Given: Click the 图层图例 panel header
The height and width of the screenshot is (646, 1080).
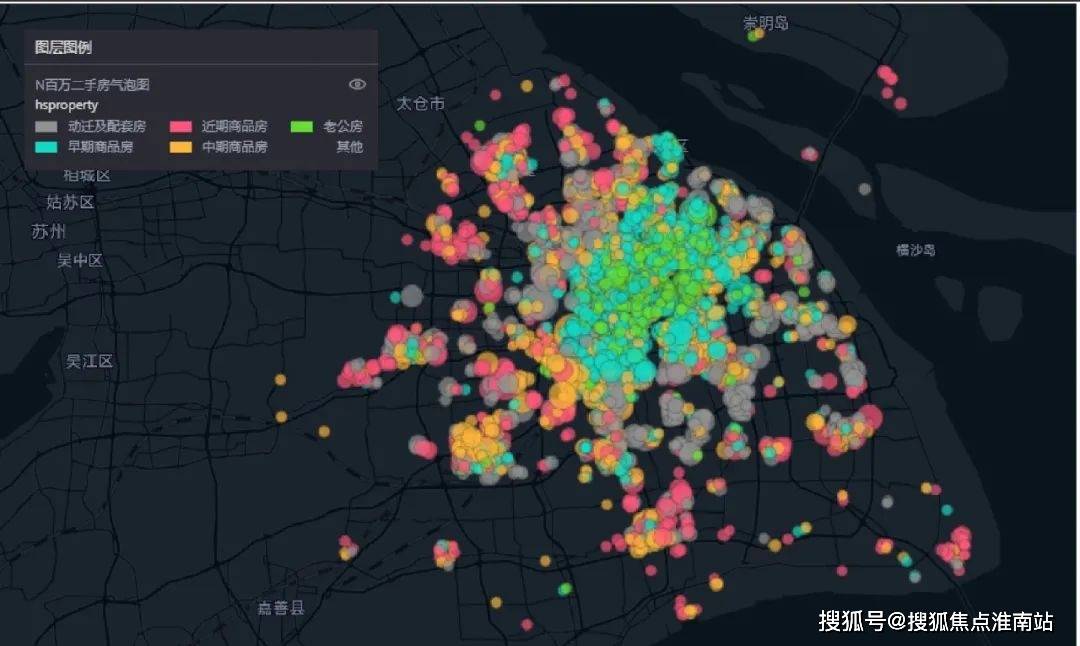Looking at the screenshot, I should (x=63, y=47).
